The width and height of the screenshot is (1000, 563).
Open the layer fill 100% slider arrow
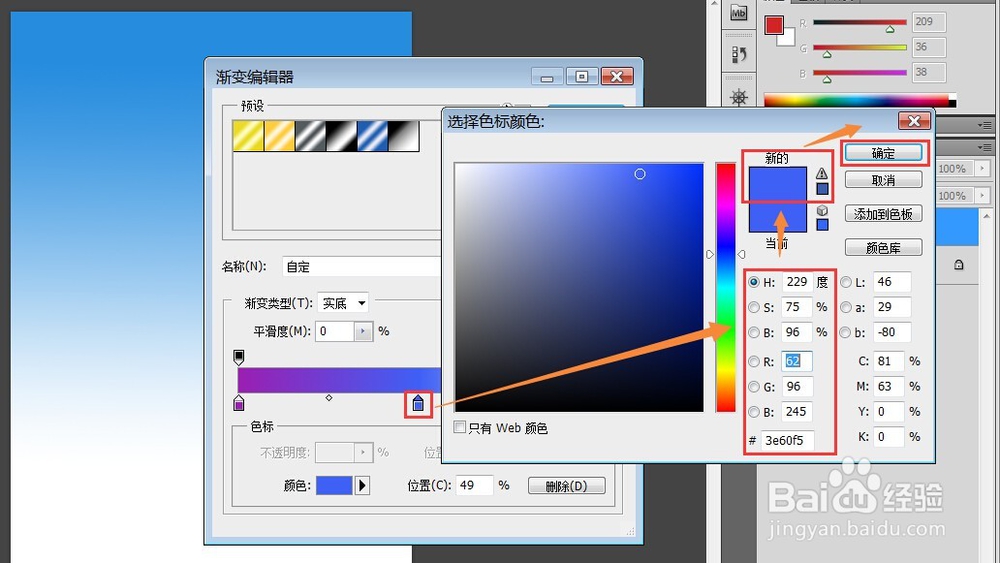pyautogui.click(x=982, y=195)
